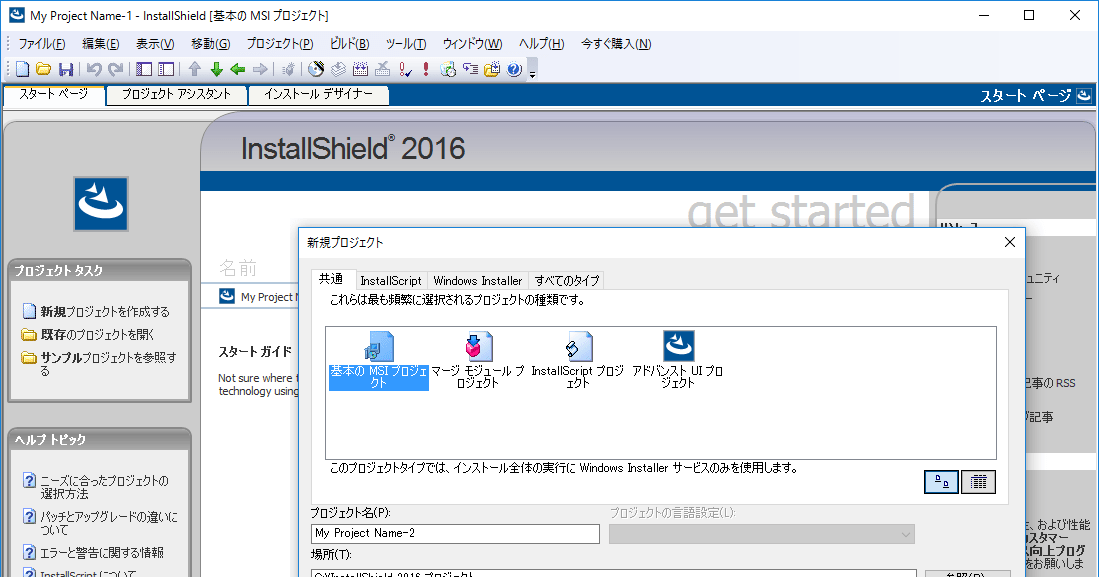
Task: Click the folder-with-overlay icon beside Help
Action: pyautogui.click(x=492, y=69)
